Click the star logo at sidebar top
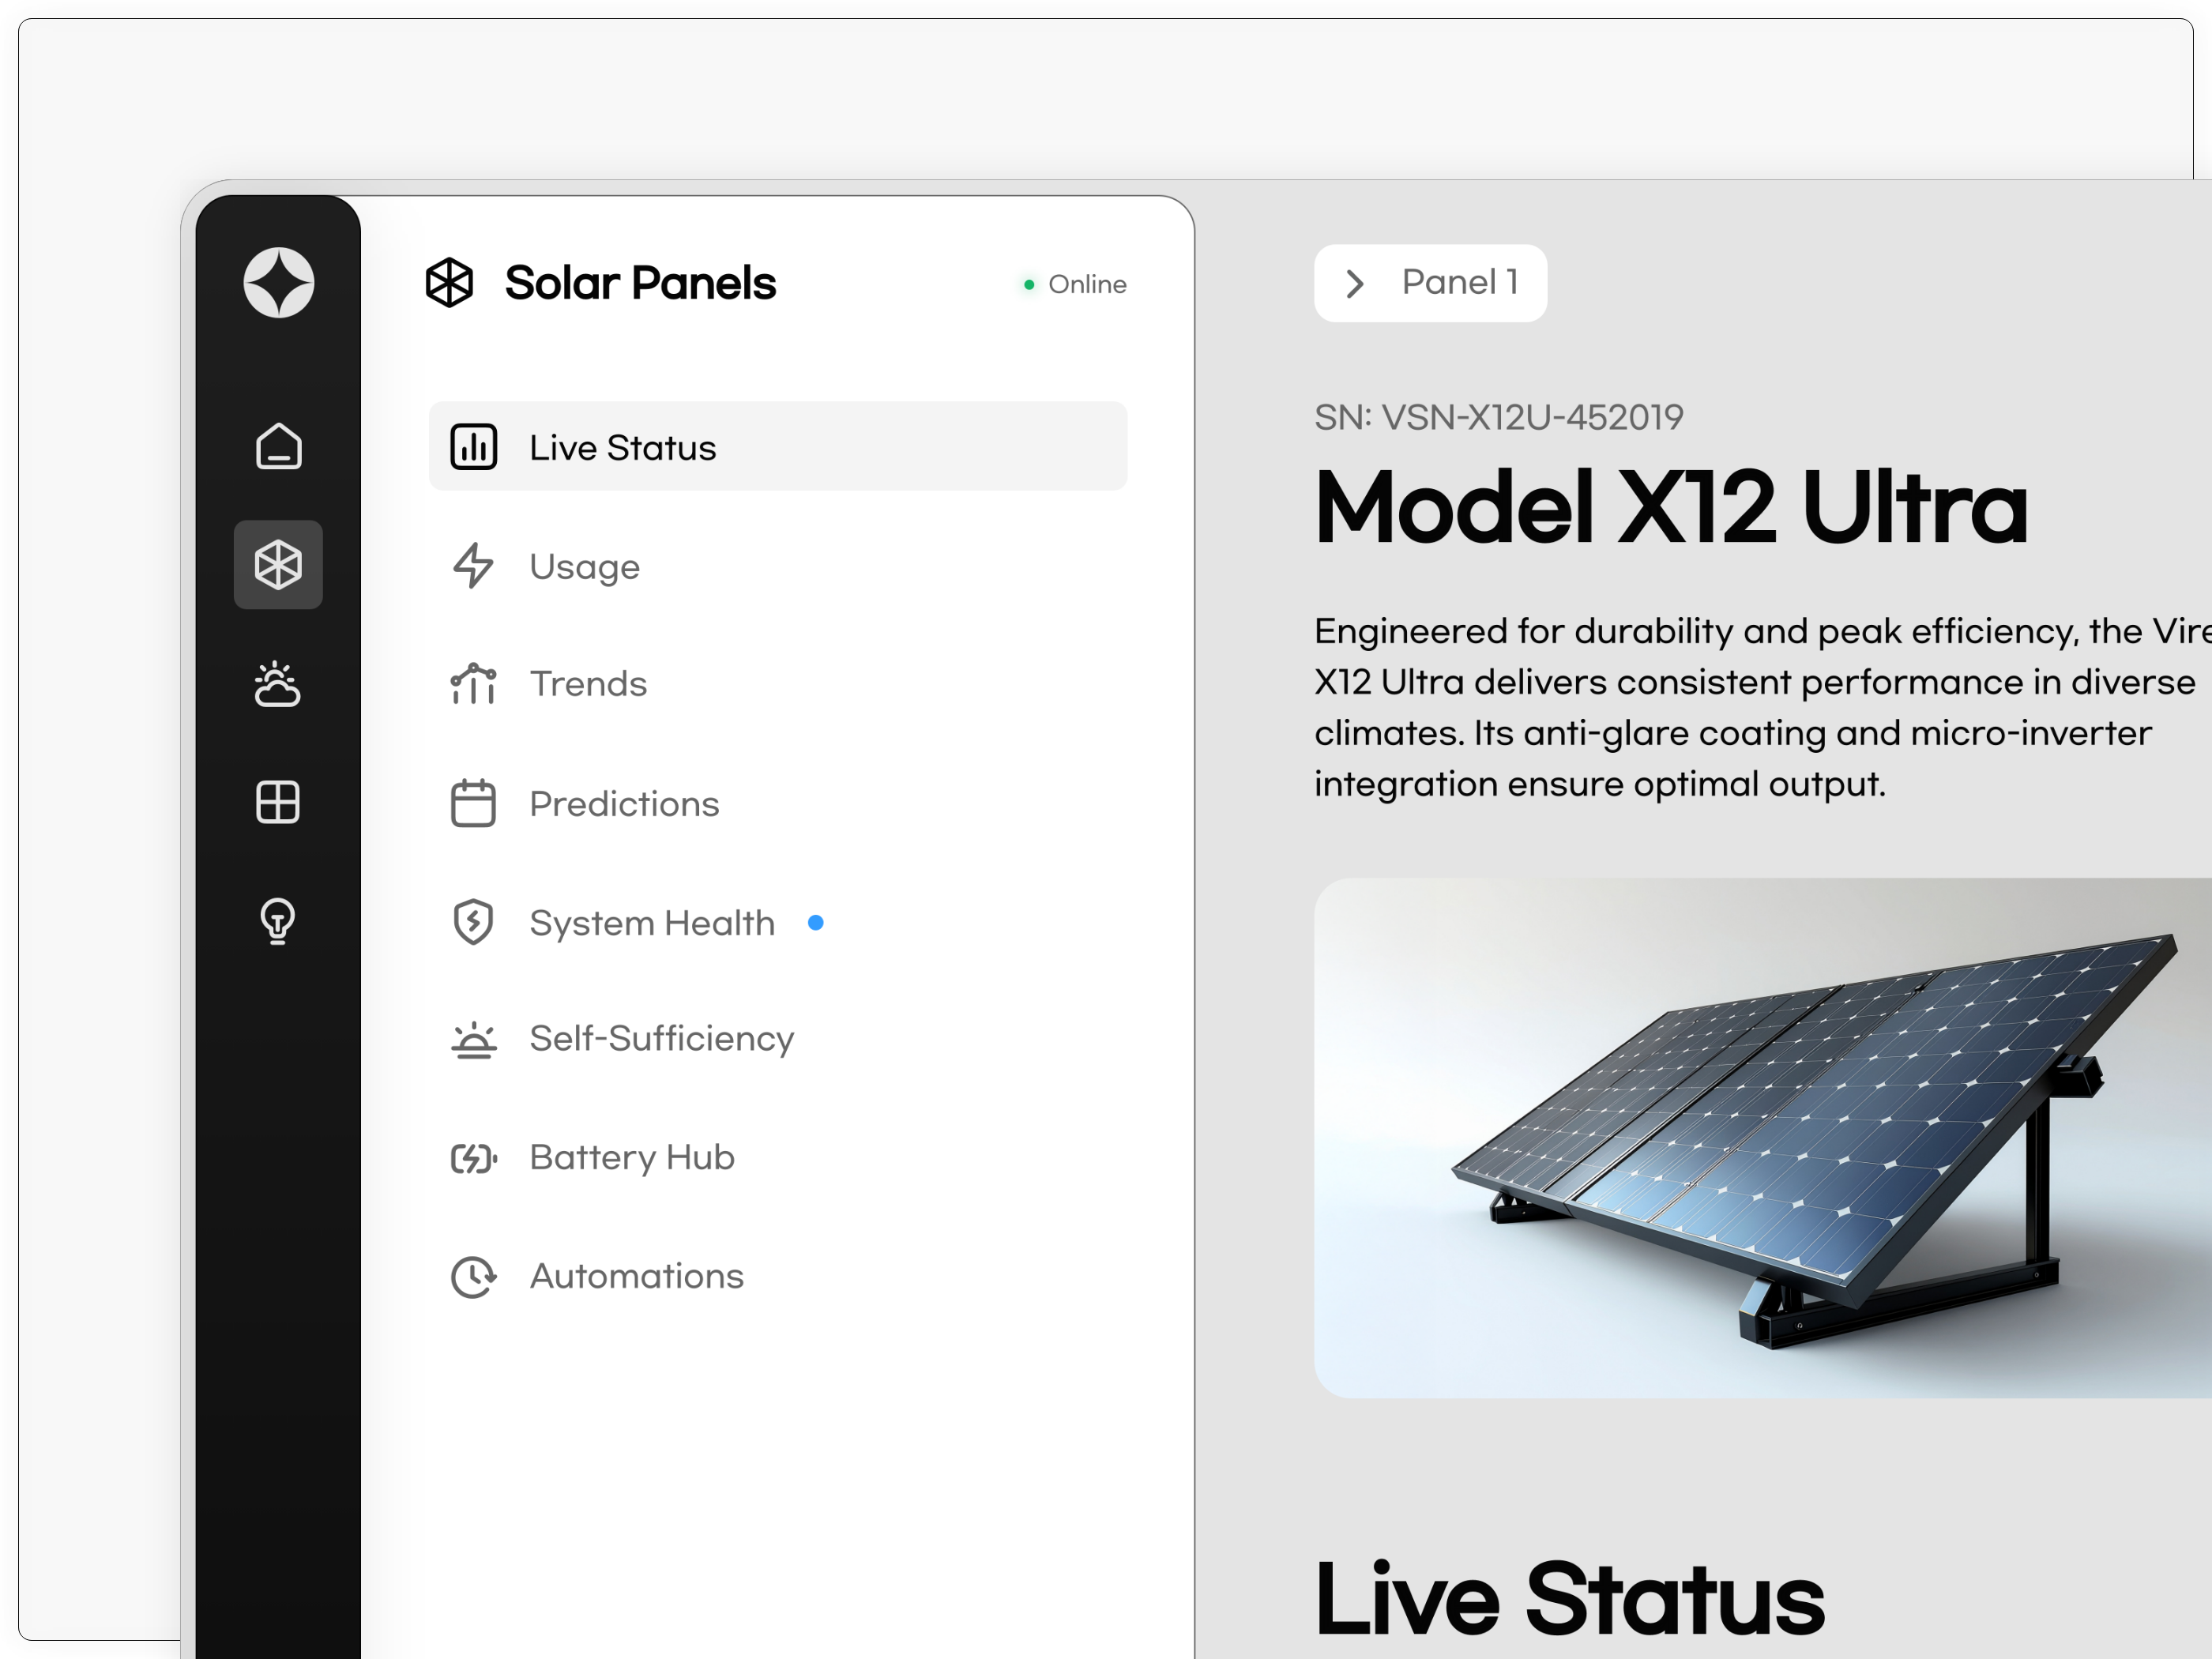 279,283
